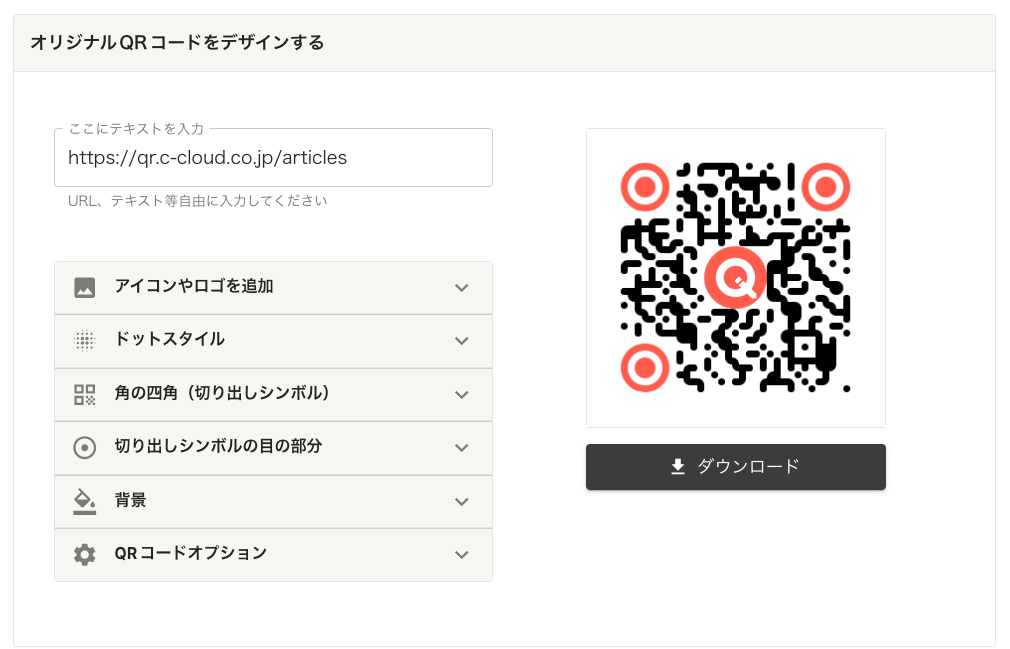Expand the 角の四角（切り出しシンボル）section
This screenshot has width=1010, height=649.
click(273, 394)
